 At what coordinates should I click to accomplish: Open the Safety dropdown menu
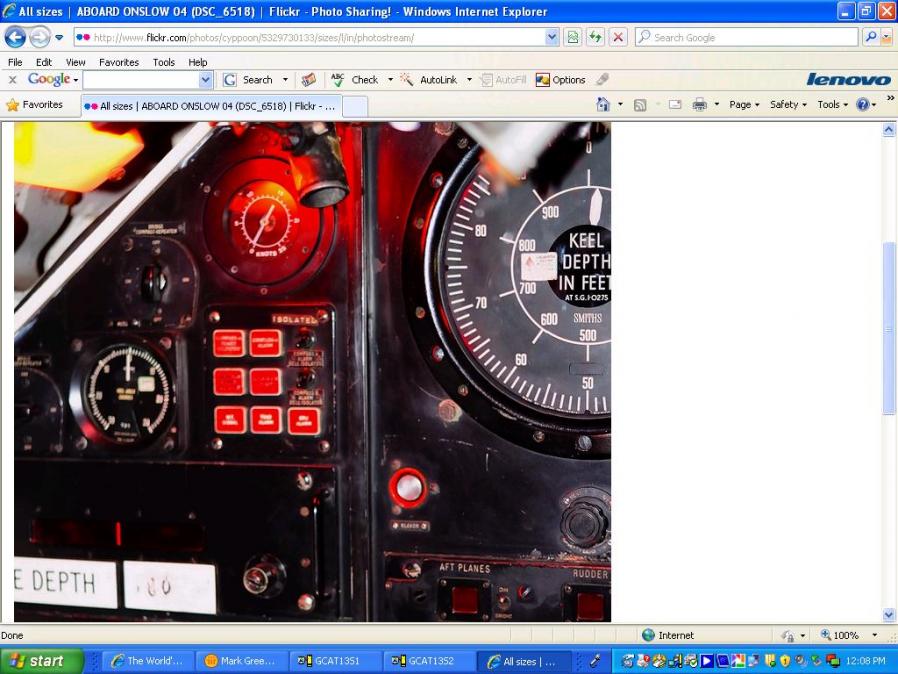click(x=788, y=105)
